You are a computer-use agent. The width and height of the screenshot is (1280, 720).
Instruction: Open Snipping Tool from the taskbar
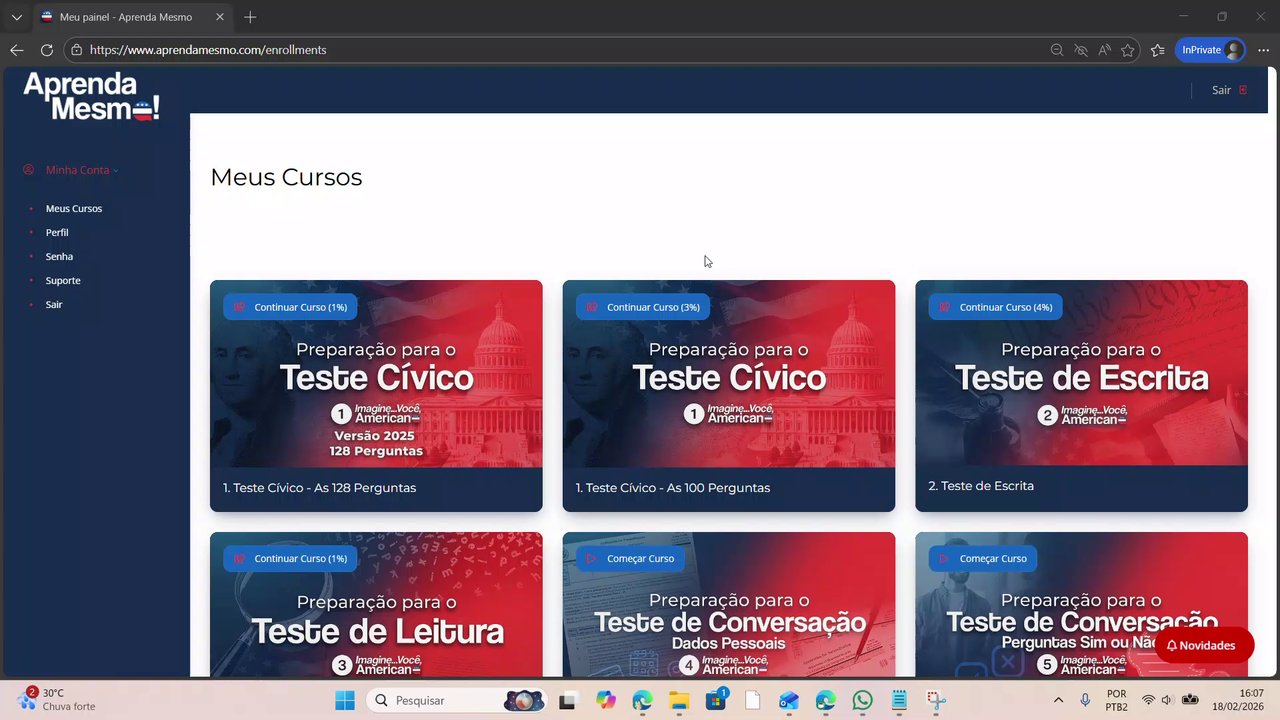[x=936, y=700]
